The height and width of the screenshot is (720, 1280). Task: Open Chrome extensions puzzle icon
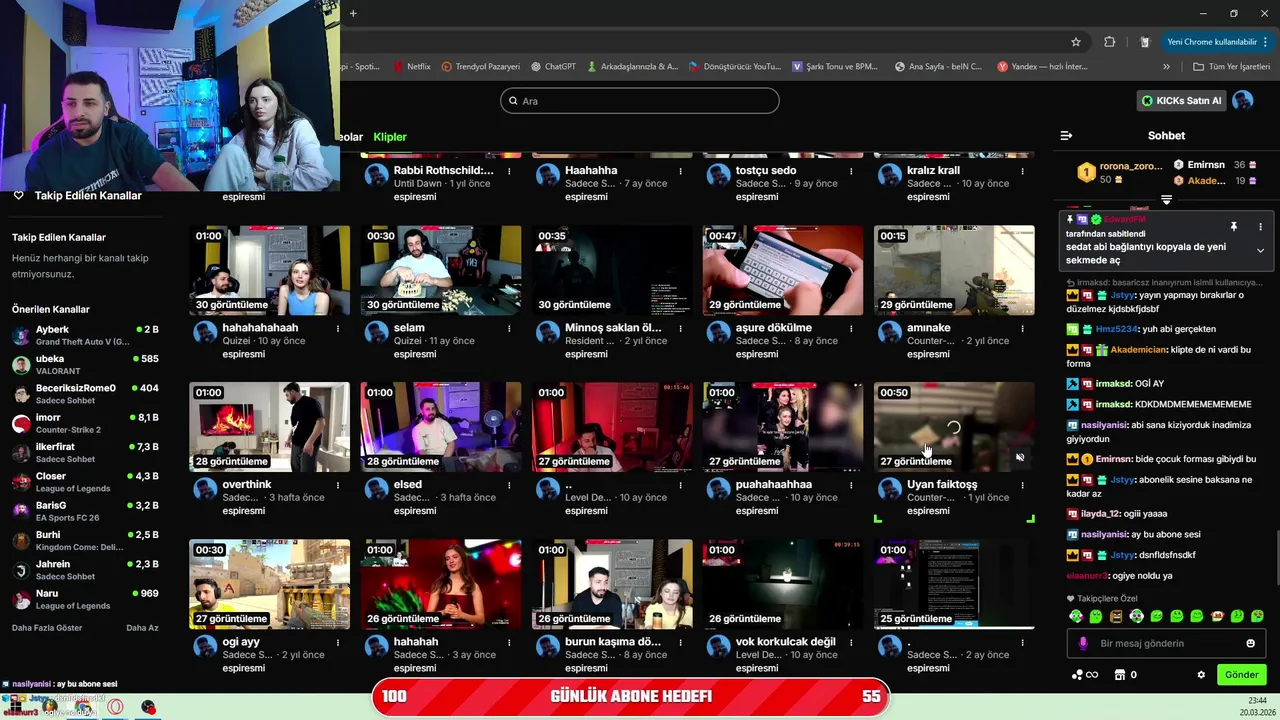(x=1110, y=42)
